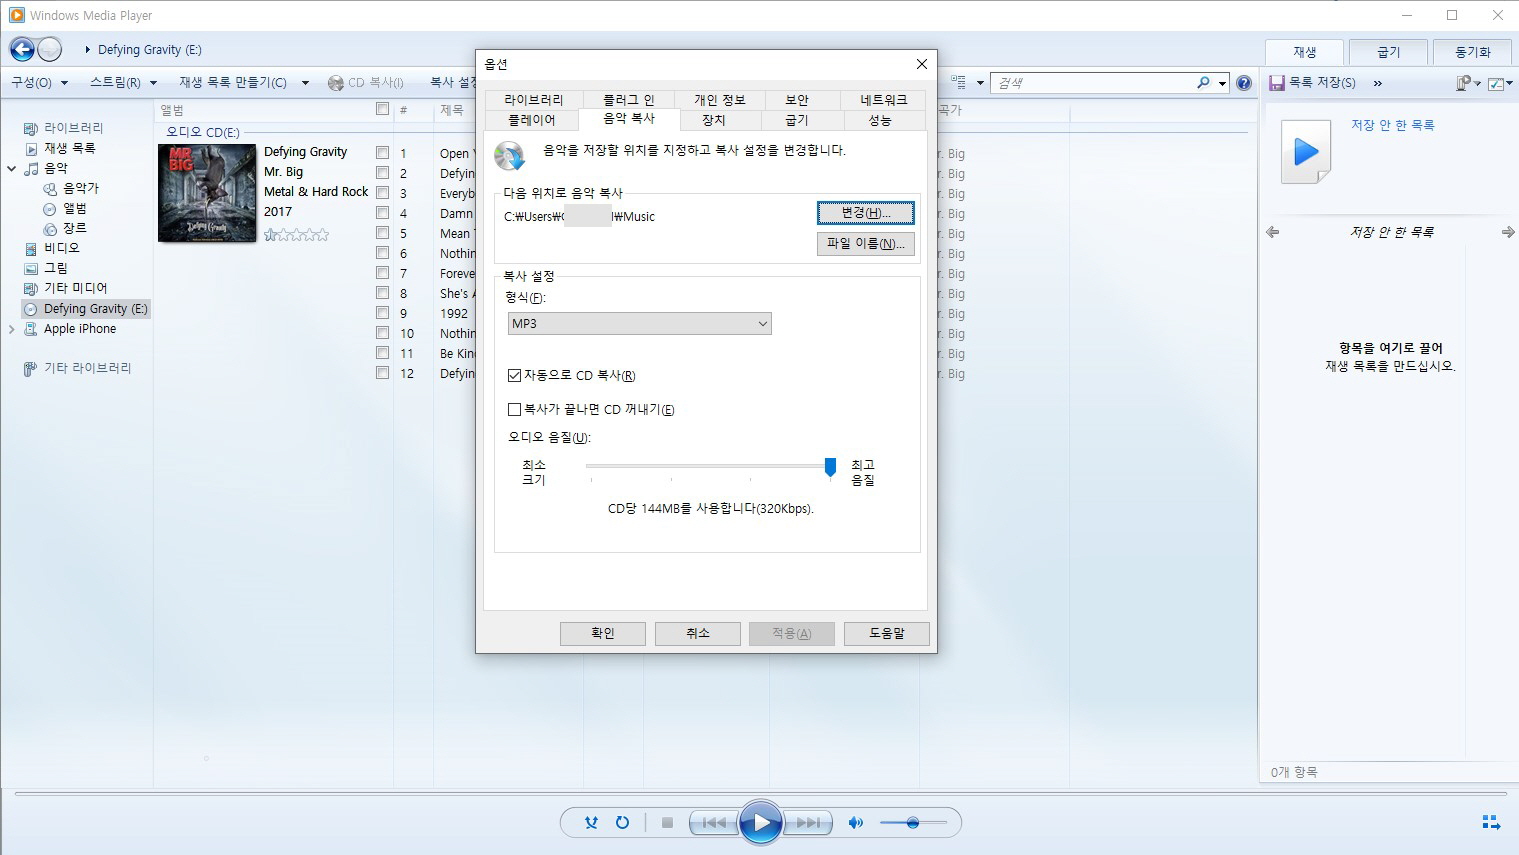Toggle repeat playback
Image resolution: width=1519 pixels, height=855 pixels.
pos(622,823)
